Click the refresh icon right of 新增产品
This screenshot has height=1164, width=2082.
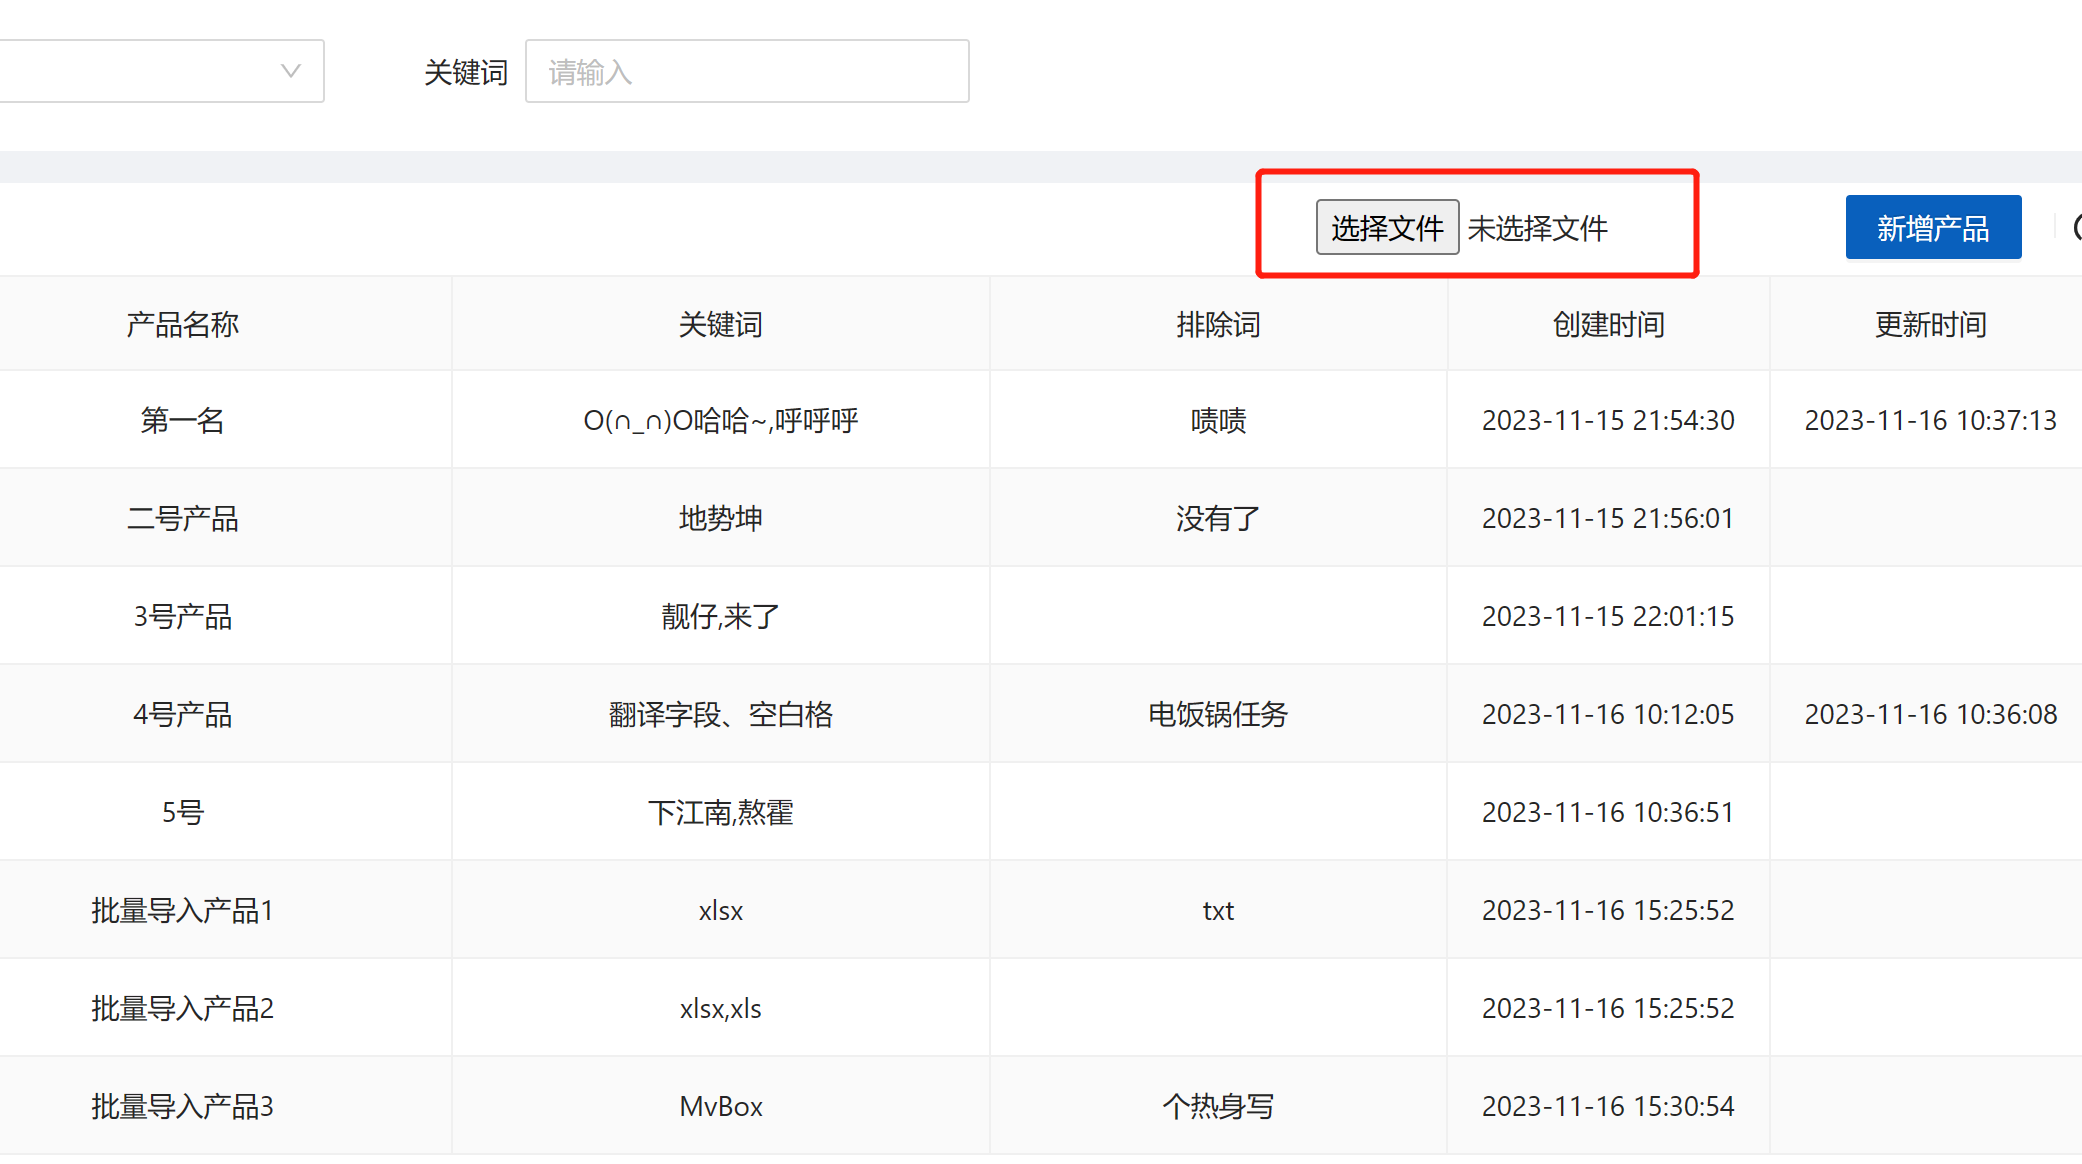pyautogui.click(x=2076, y=228)
